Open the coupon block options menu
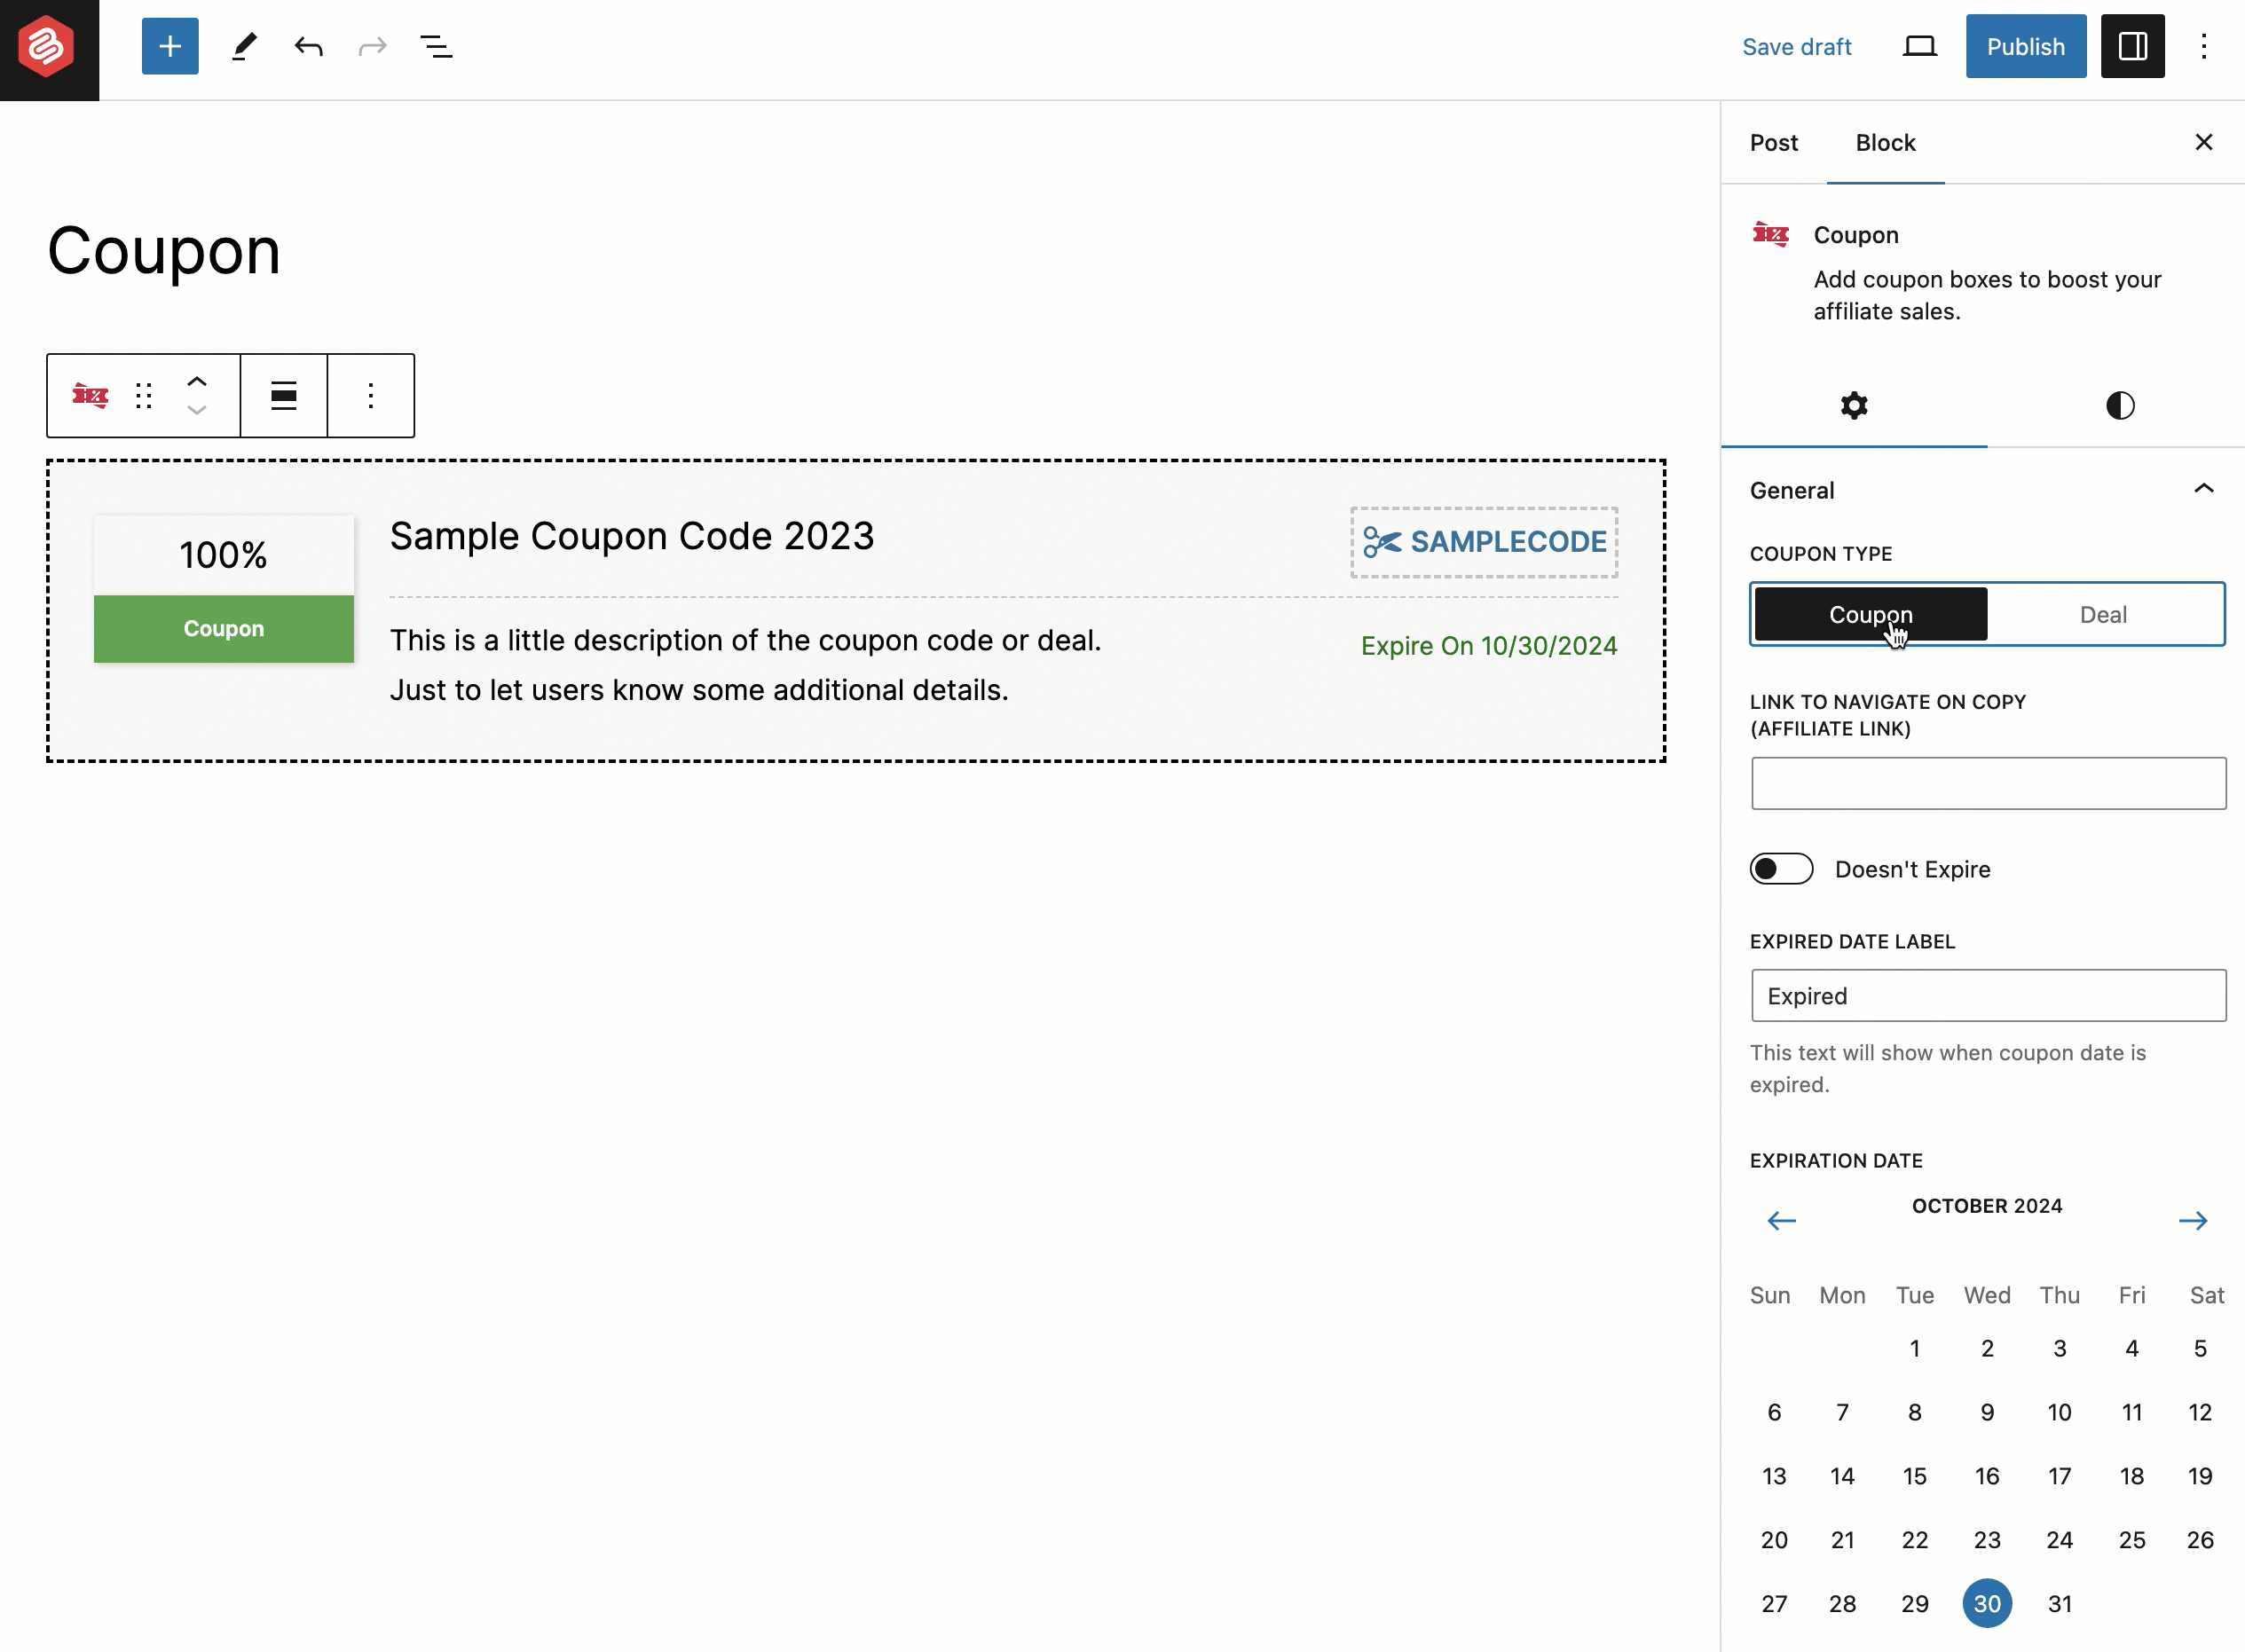 371,395
